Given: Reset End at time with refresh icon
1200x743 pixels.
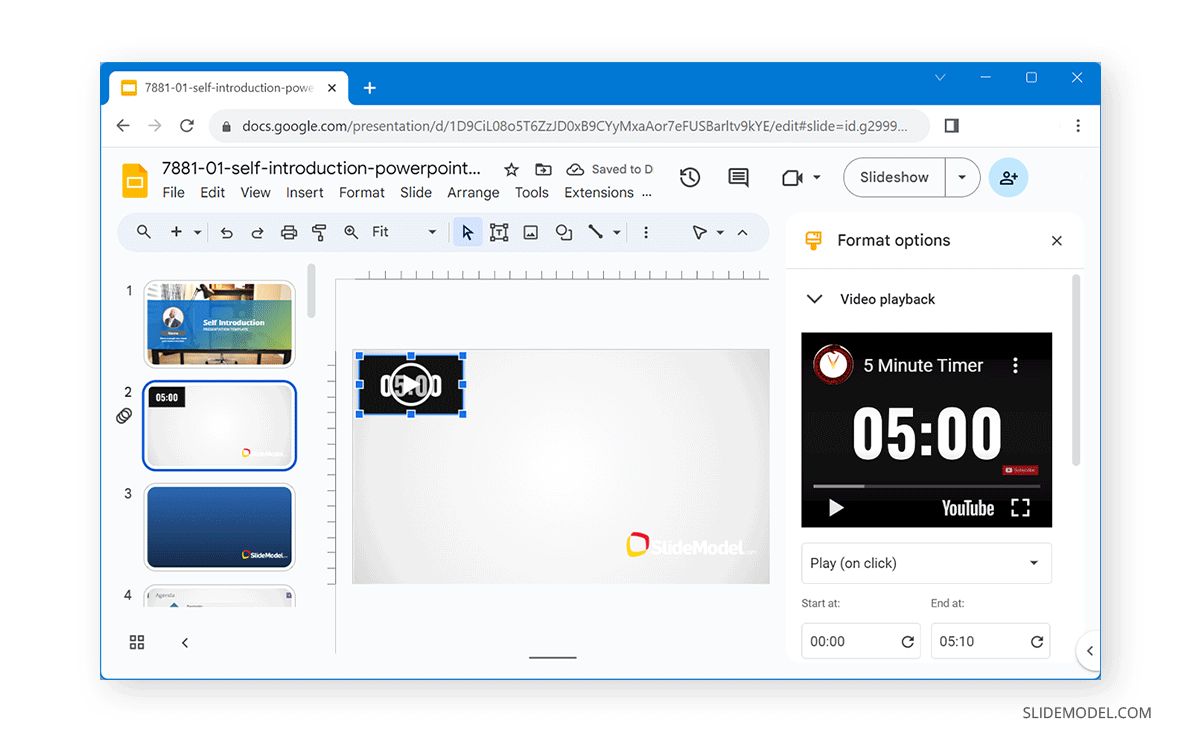Looking at the screenshot, I should click(1037, 642).
